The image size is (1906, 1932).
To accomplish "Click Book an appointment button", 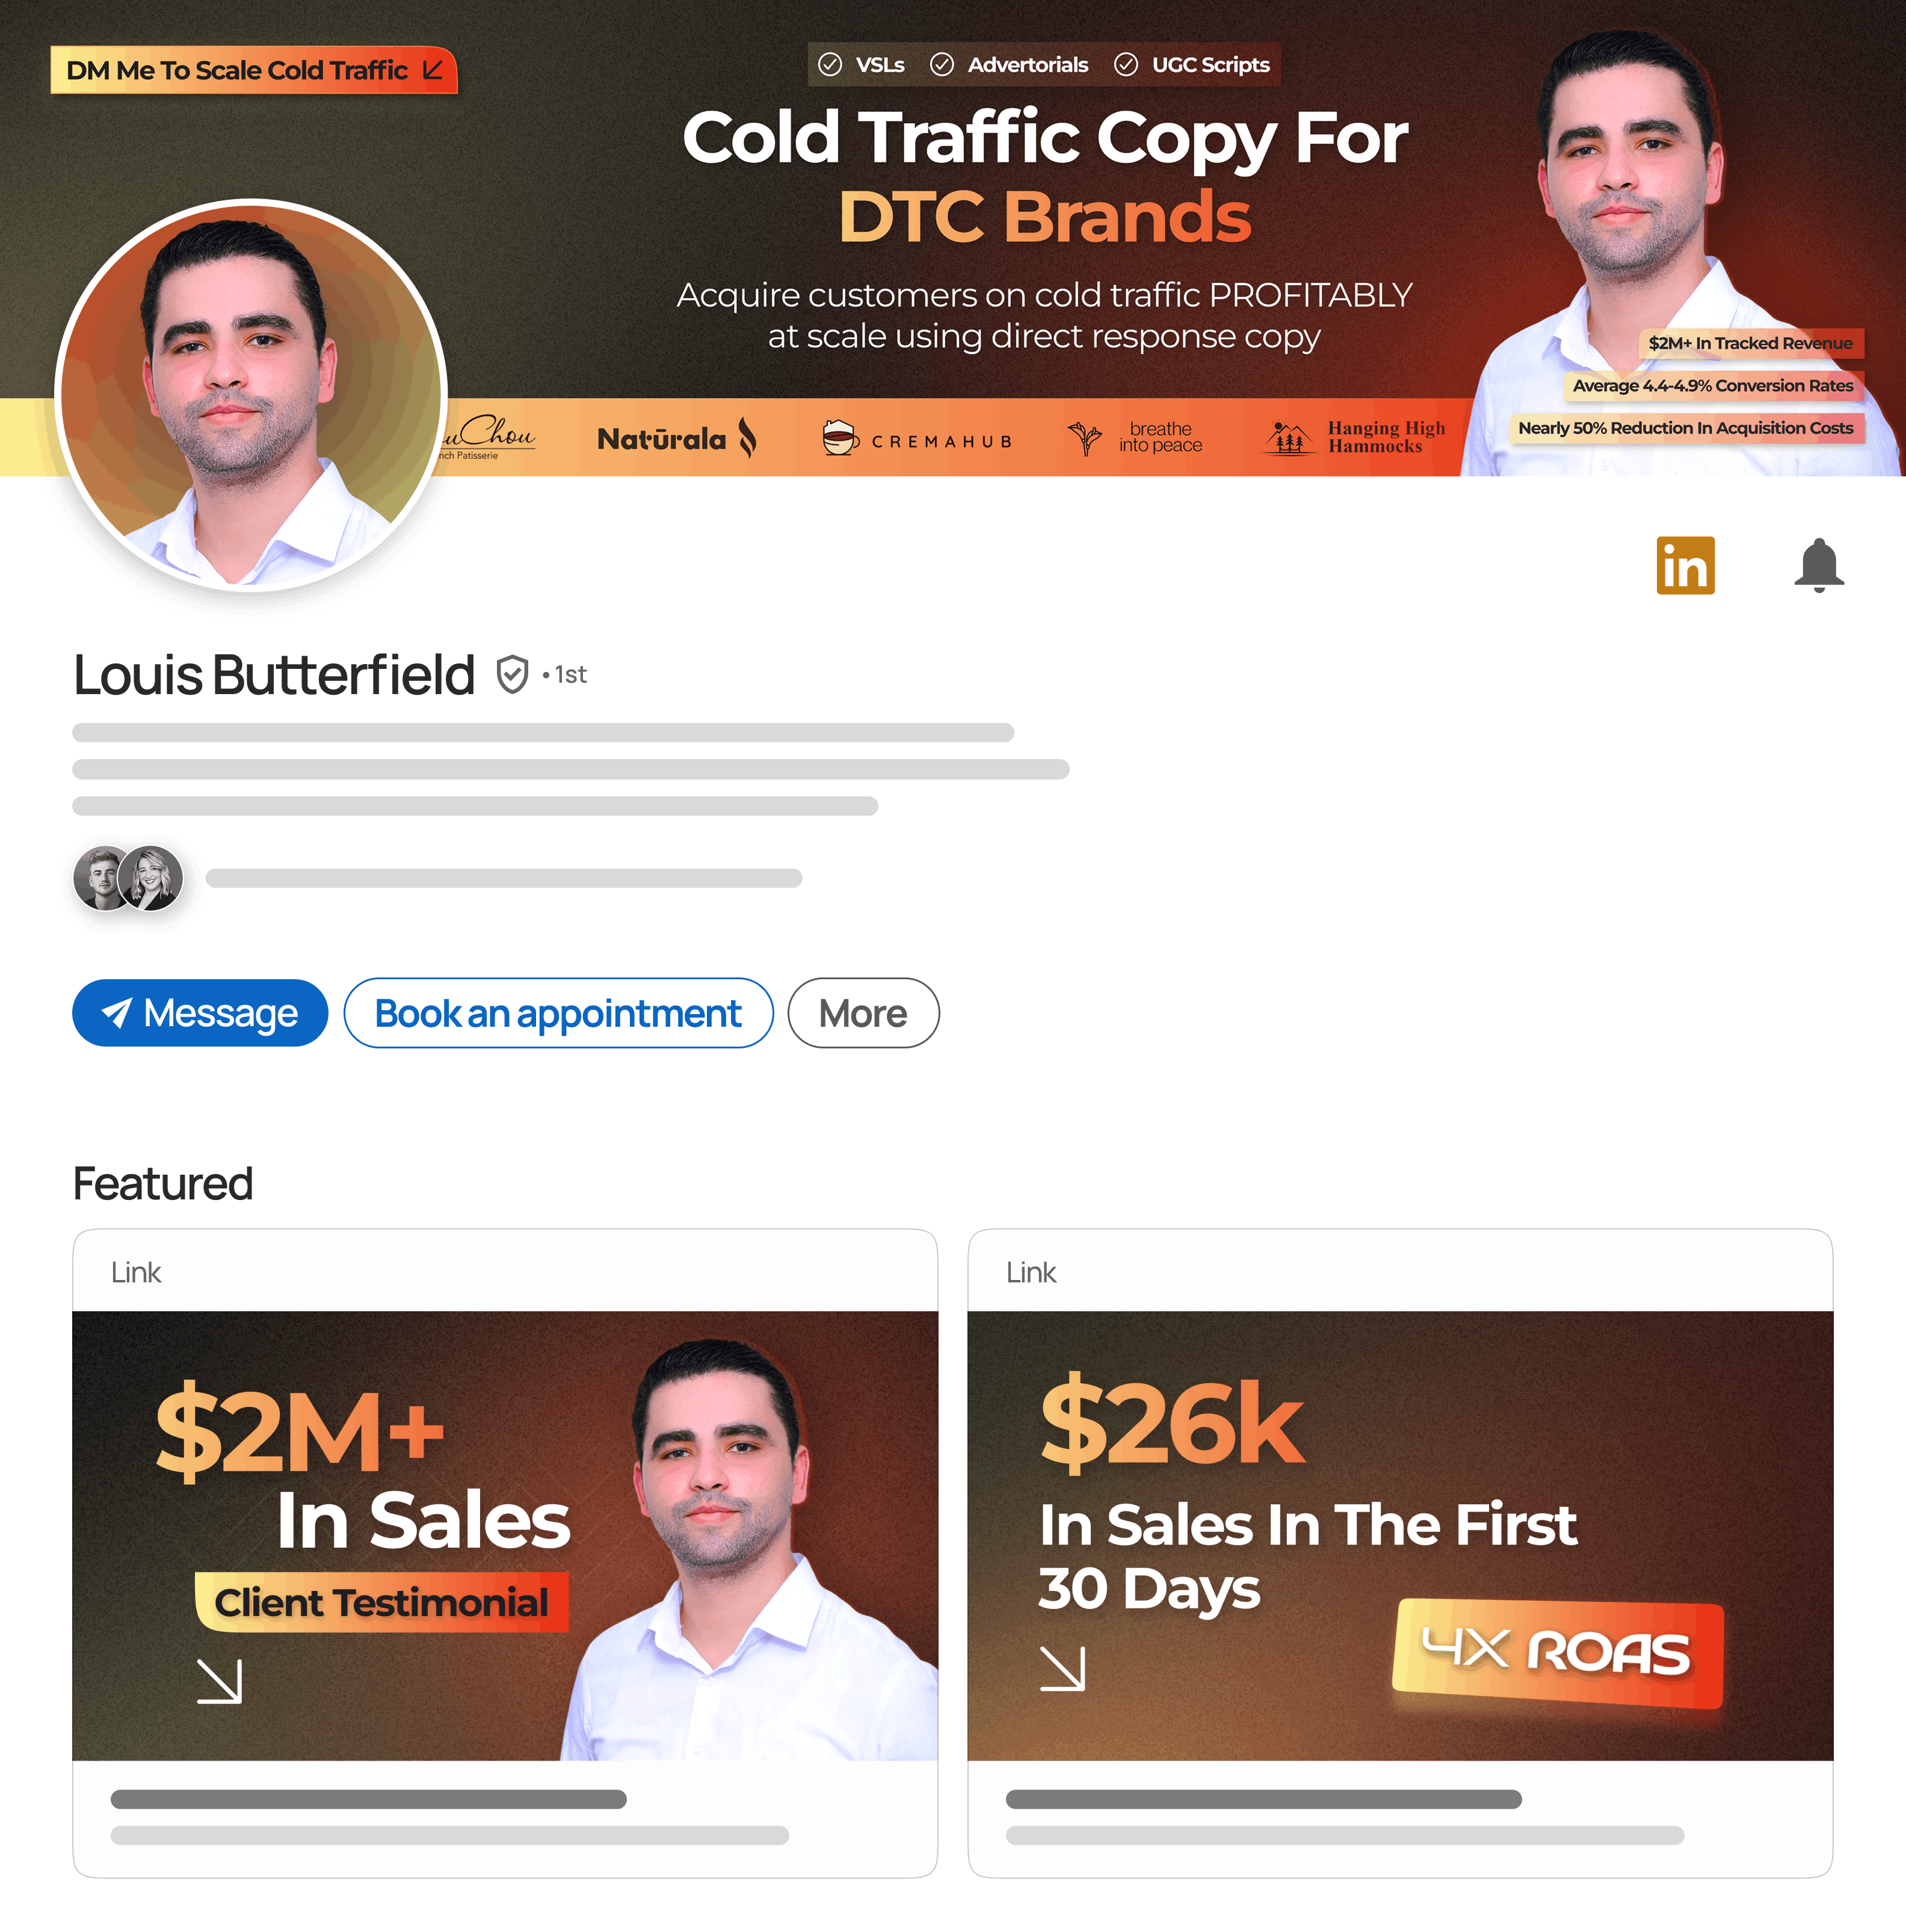I will point(558,1013).
